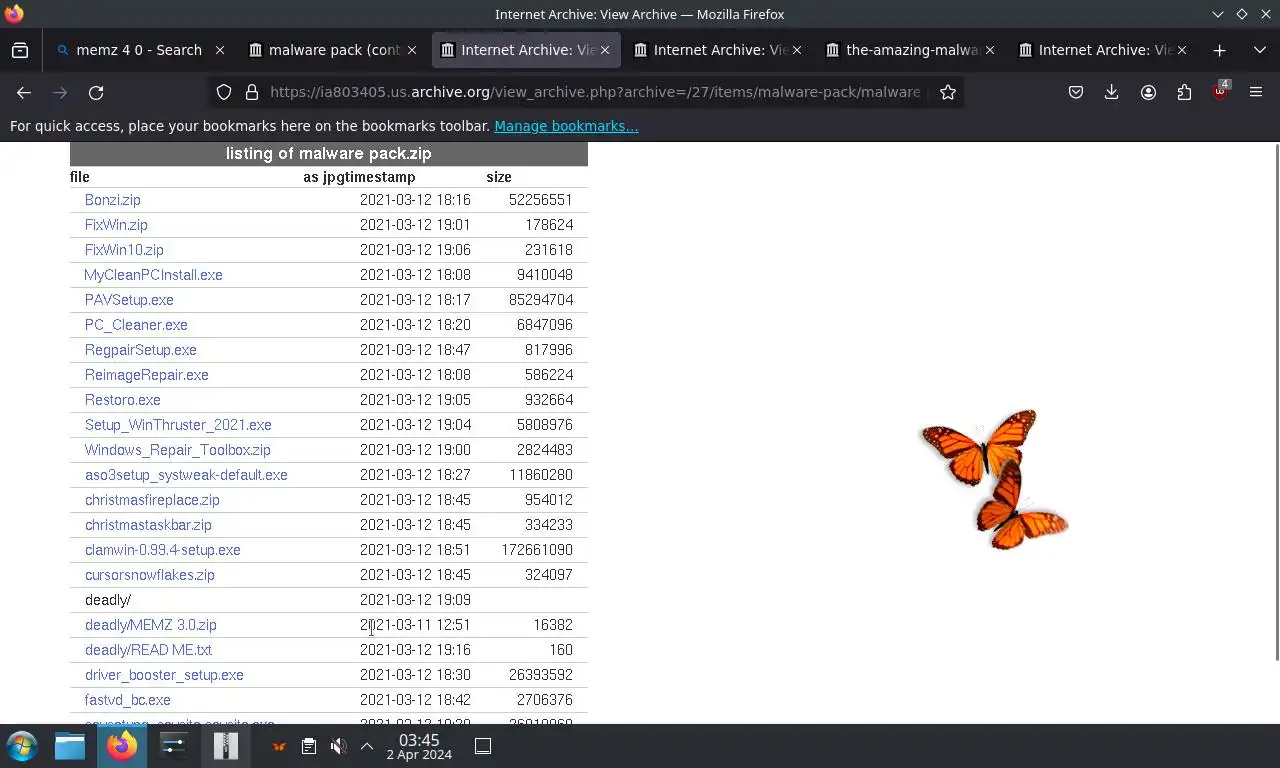The width and height of the screenshot is (1280, 768).
Task: Open the Bonzi.zip file link
Action: pos(113,200)
